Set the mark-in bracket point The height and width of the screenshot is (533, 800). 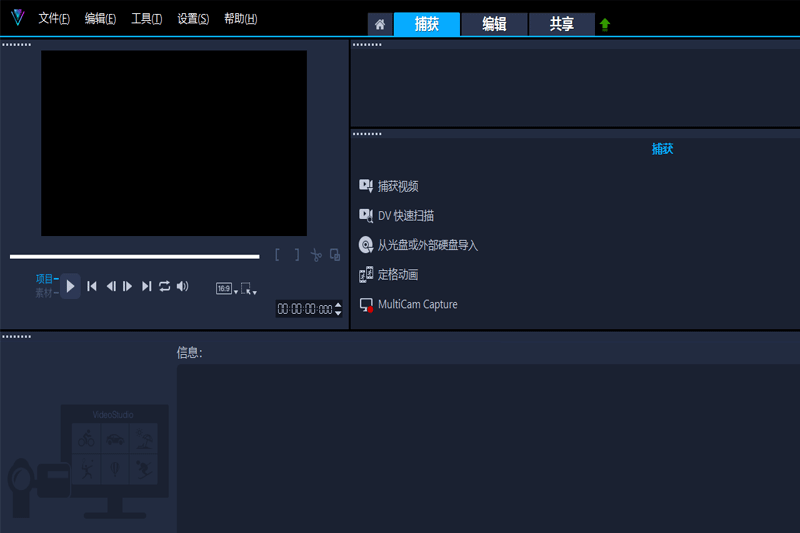coord(277,255)
